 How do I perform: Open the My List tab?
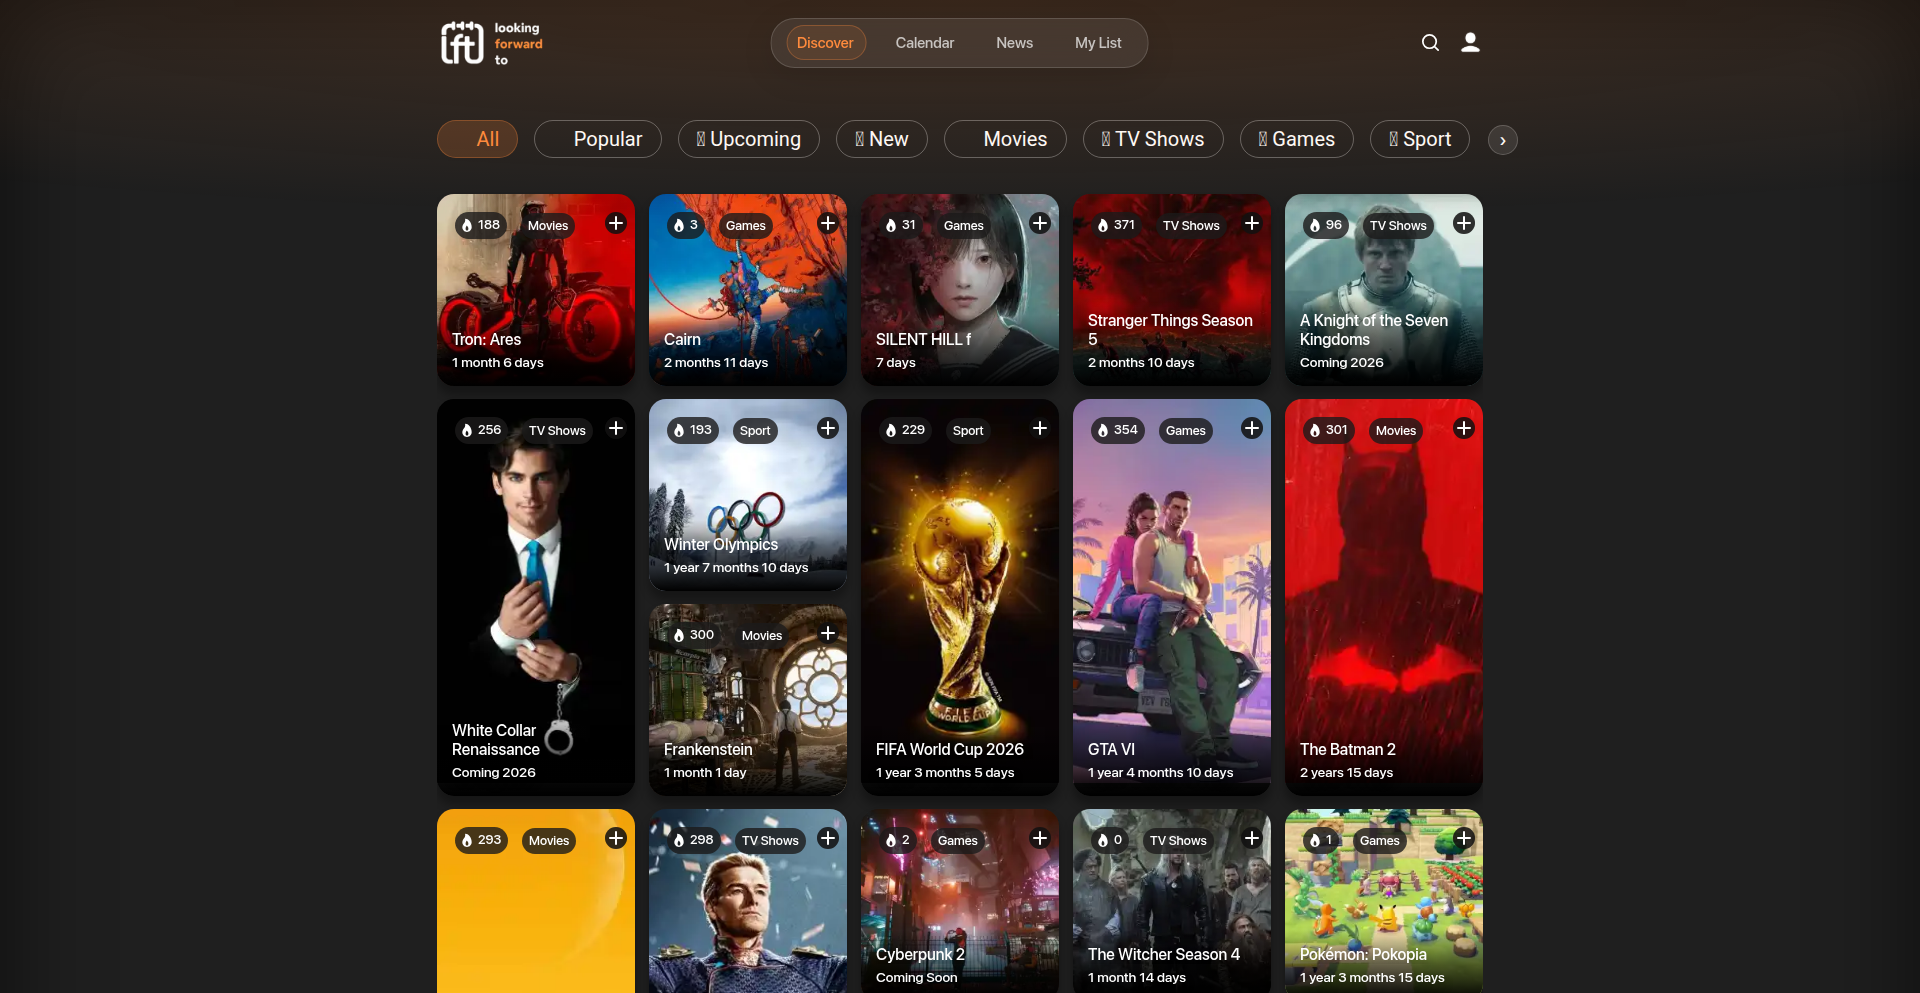click(x=1098, y=43)
